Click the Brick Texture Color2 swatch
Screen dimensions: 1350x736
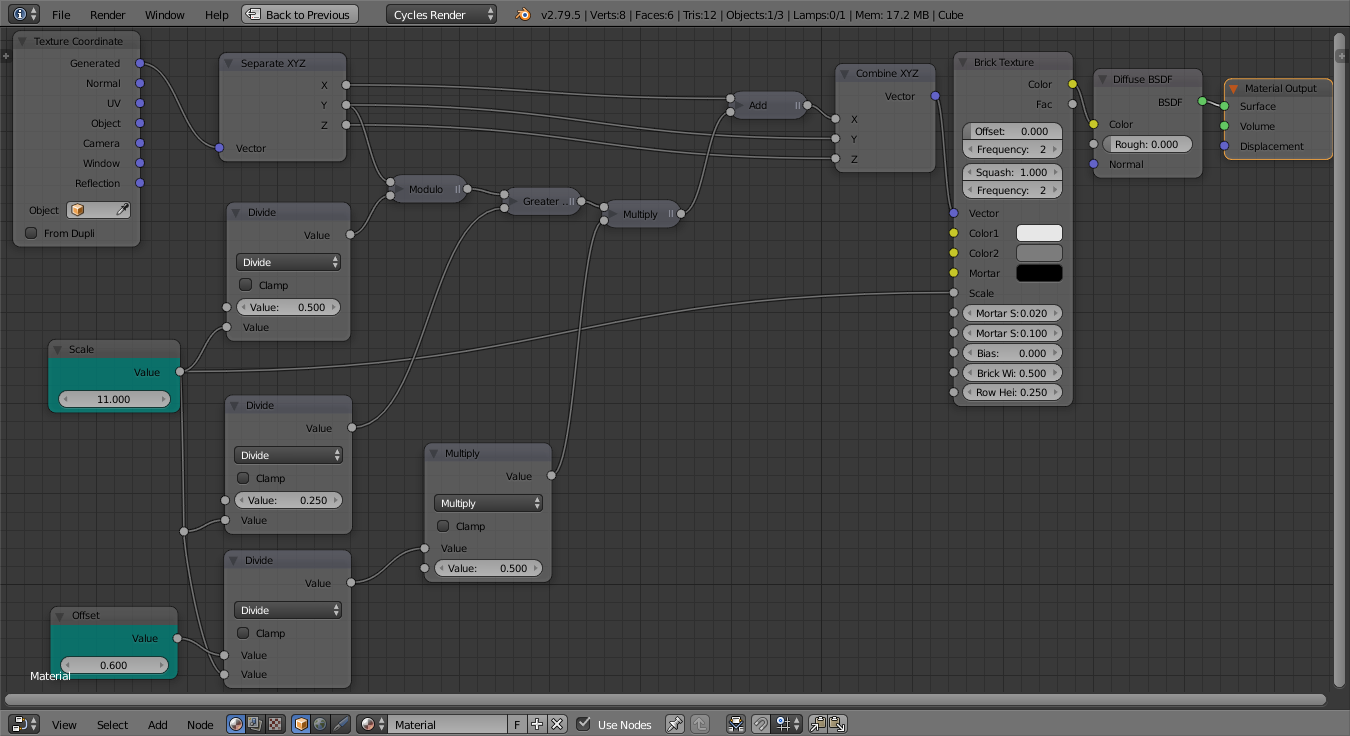pos(1039,253)
